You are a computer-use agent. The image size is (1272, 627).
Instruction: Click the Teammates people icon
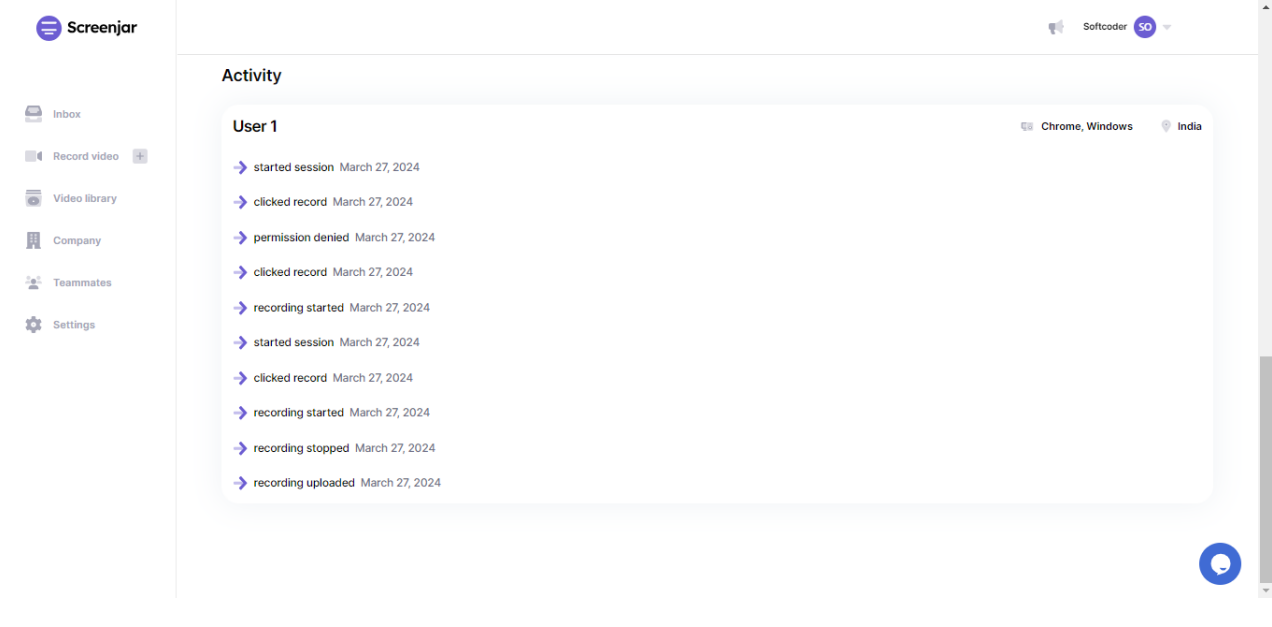(34, 283)
